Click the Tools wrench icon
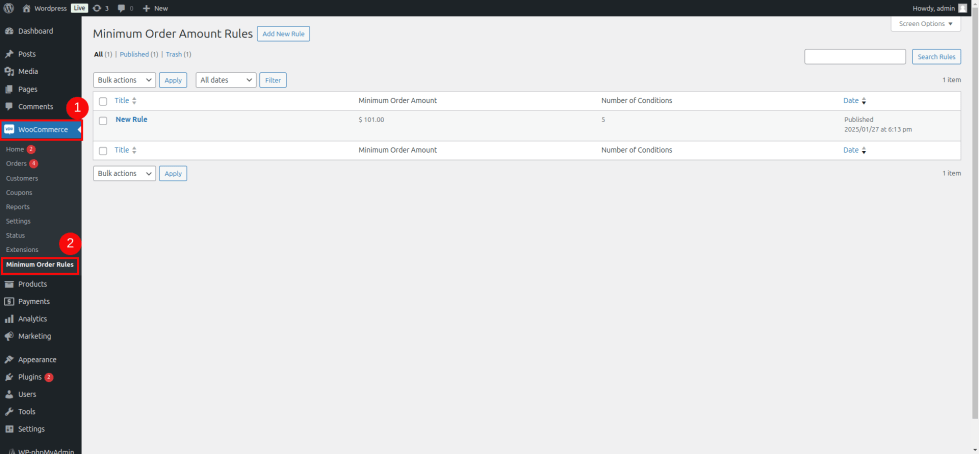Viewport: 979px width, 454px height. pos(9,412)
